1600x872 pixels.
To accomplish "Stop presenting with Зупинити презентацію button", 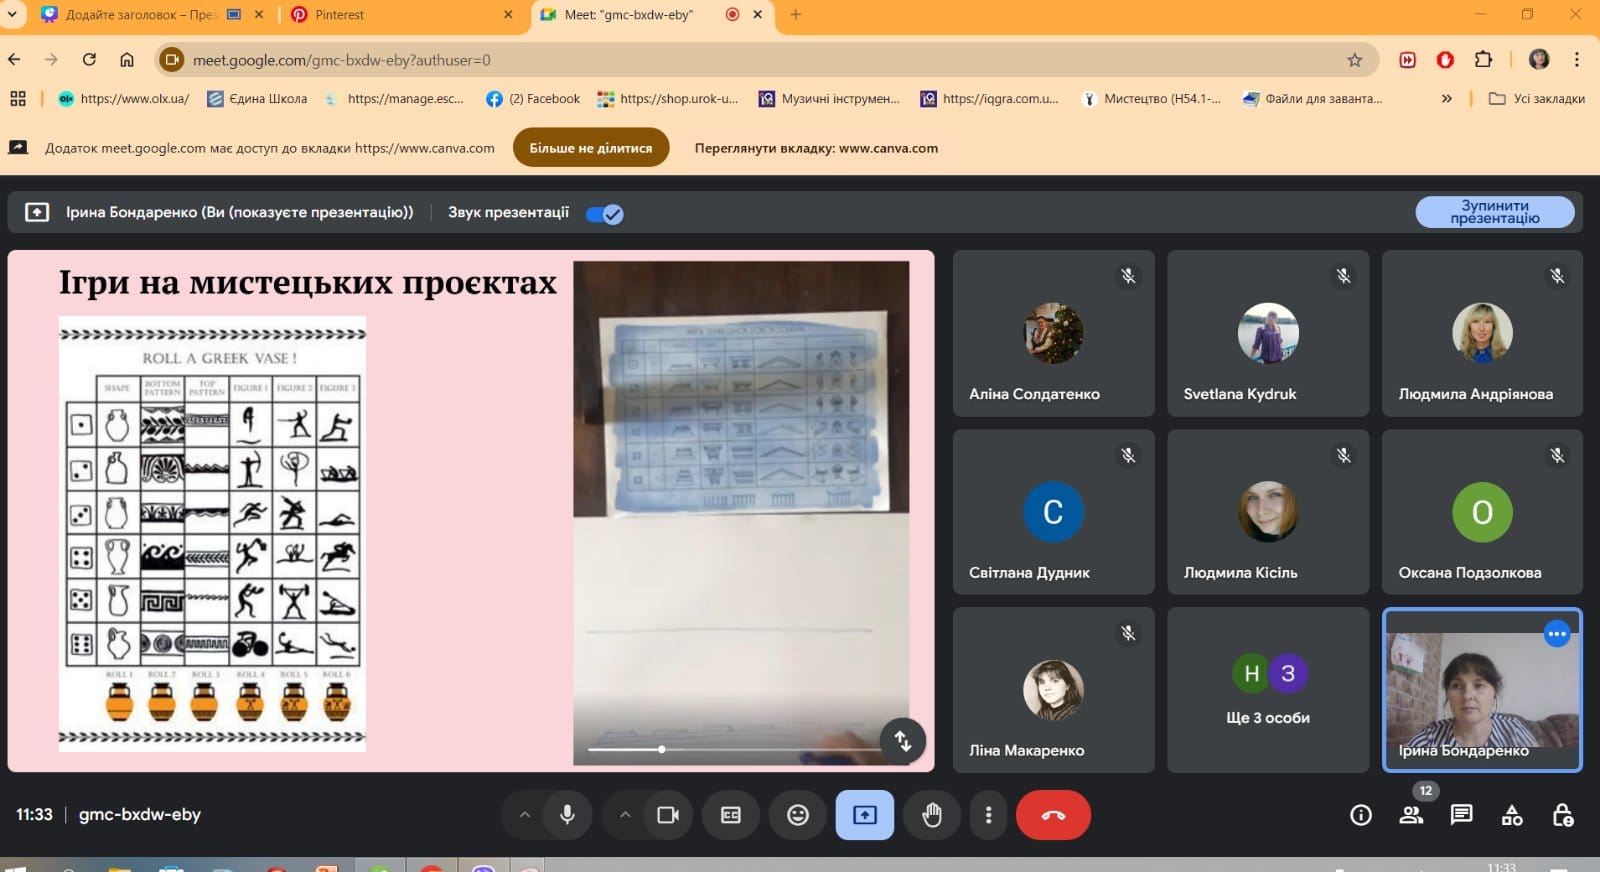I will tap(1495, 212).
